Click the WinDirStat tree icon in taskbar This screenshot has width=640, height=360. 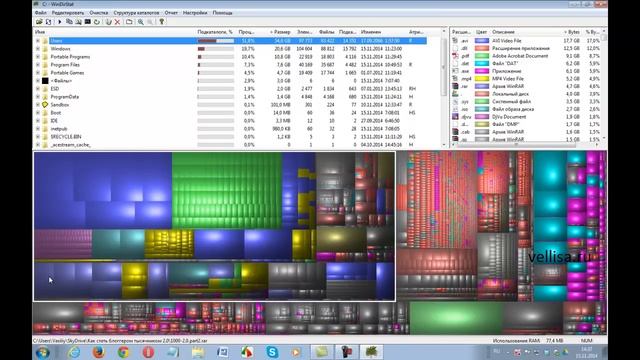[371, 352]
